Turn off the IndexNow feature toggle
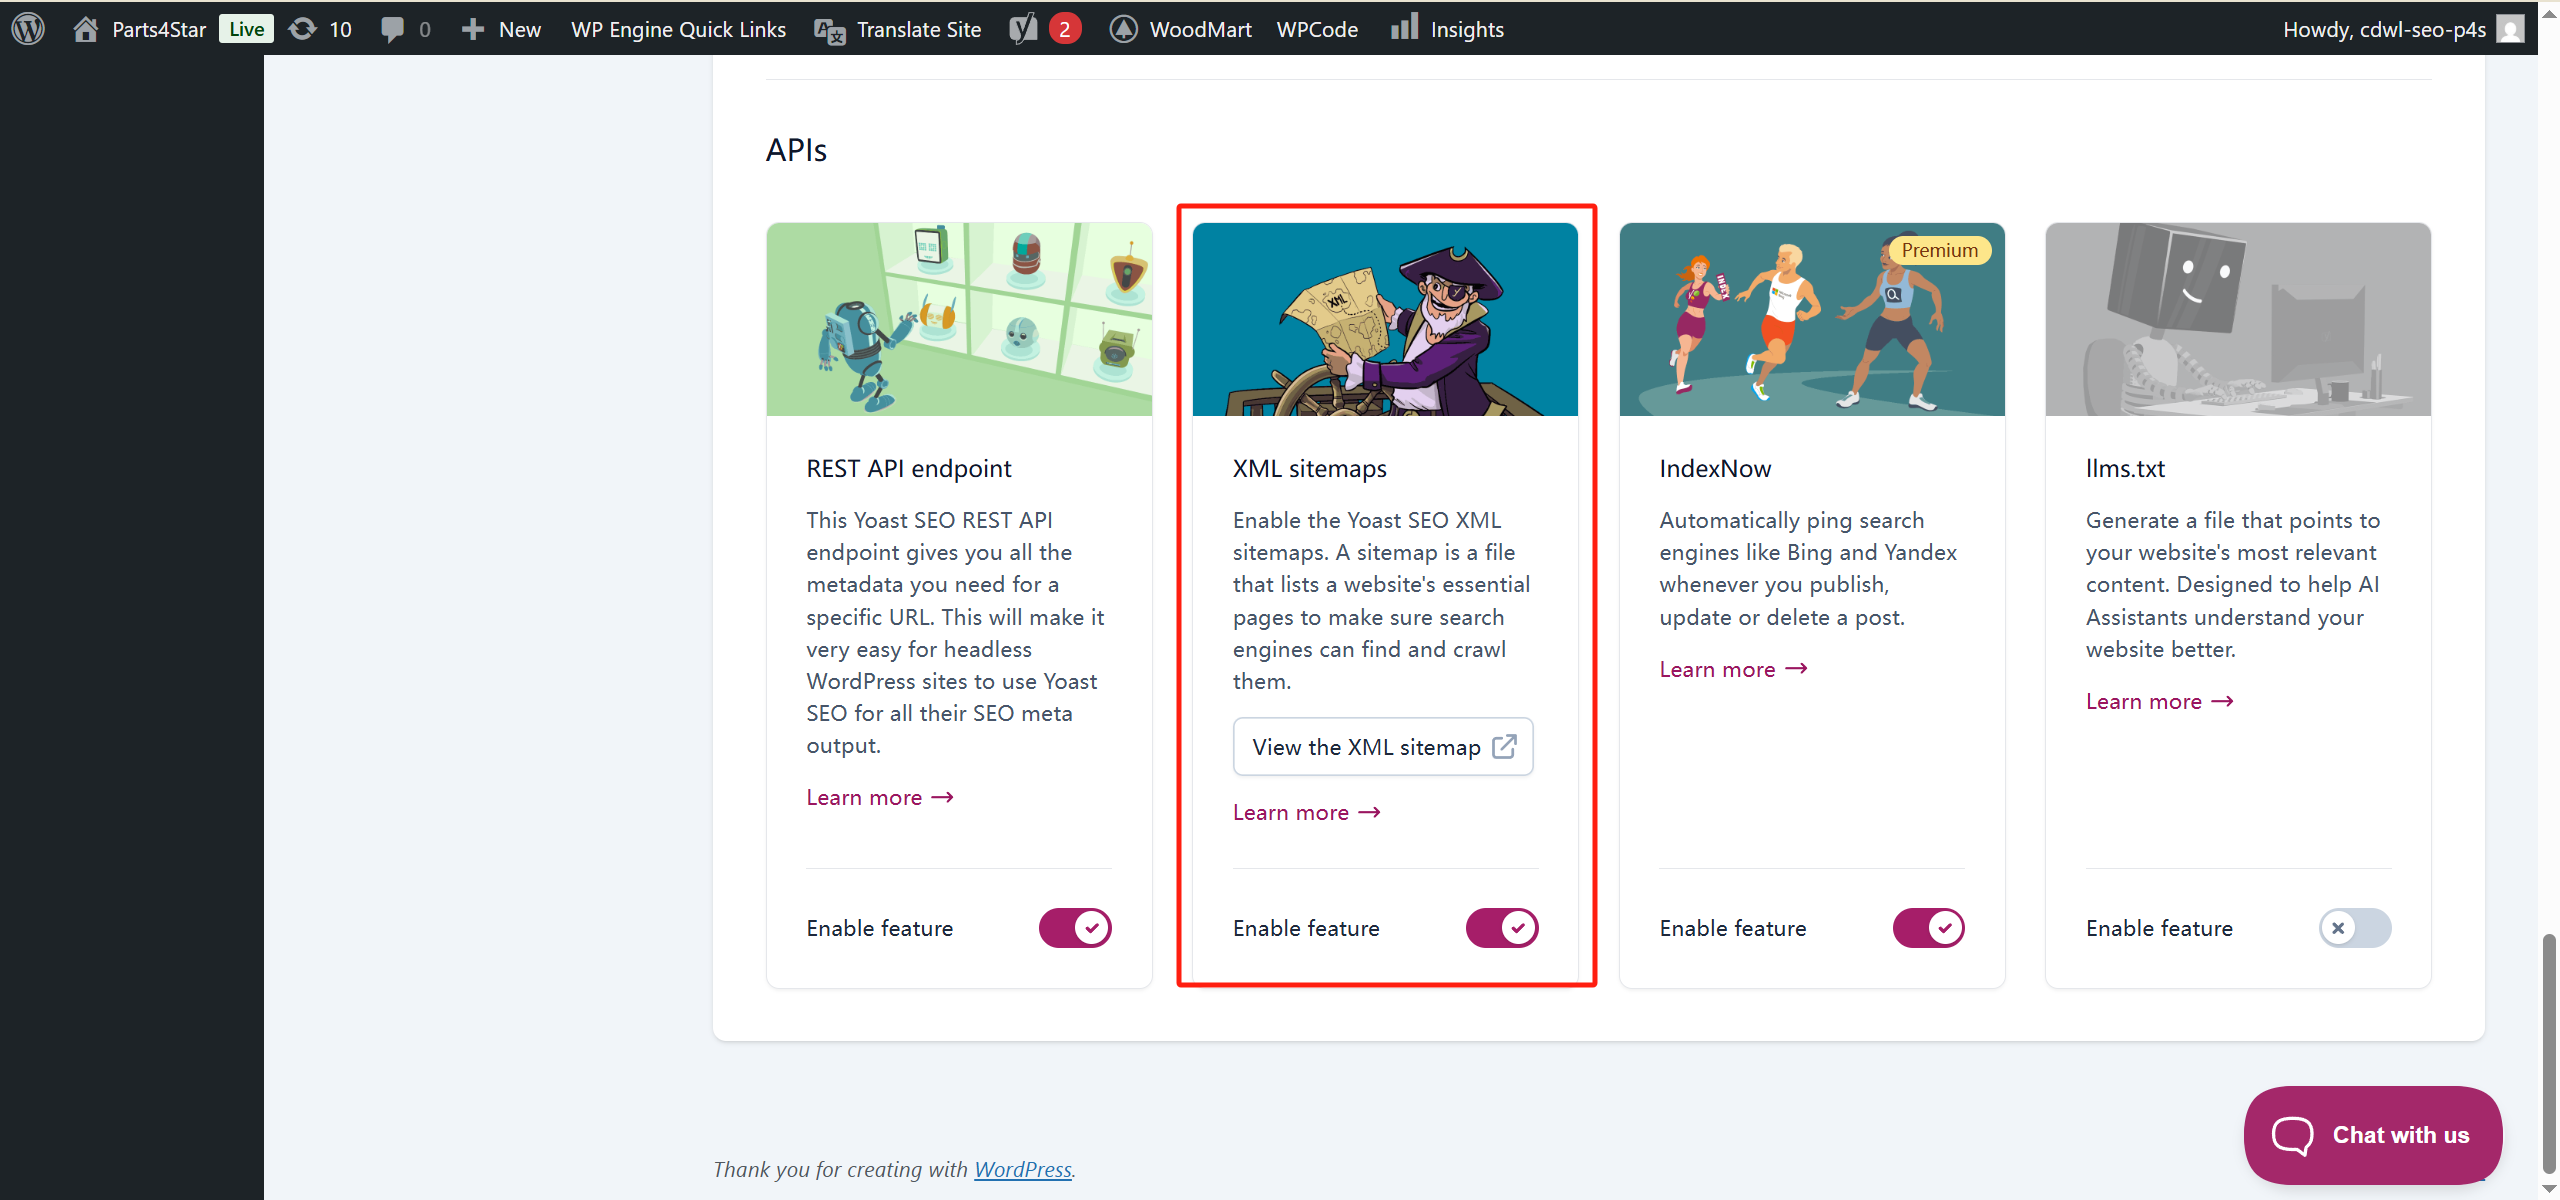2560x1200 pixels. (x=1928, y=928)
